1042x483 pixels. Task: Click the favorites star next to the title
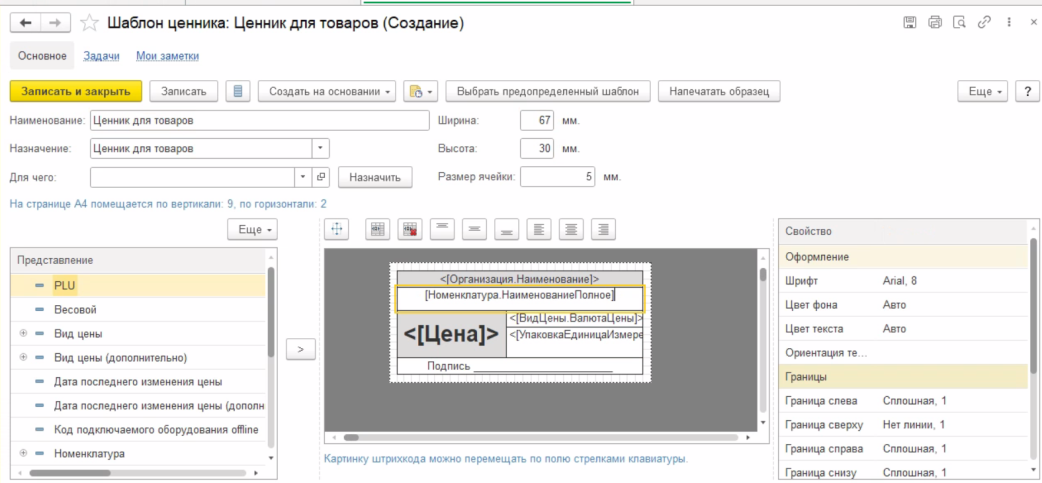coord(90,22)
